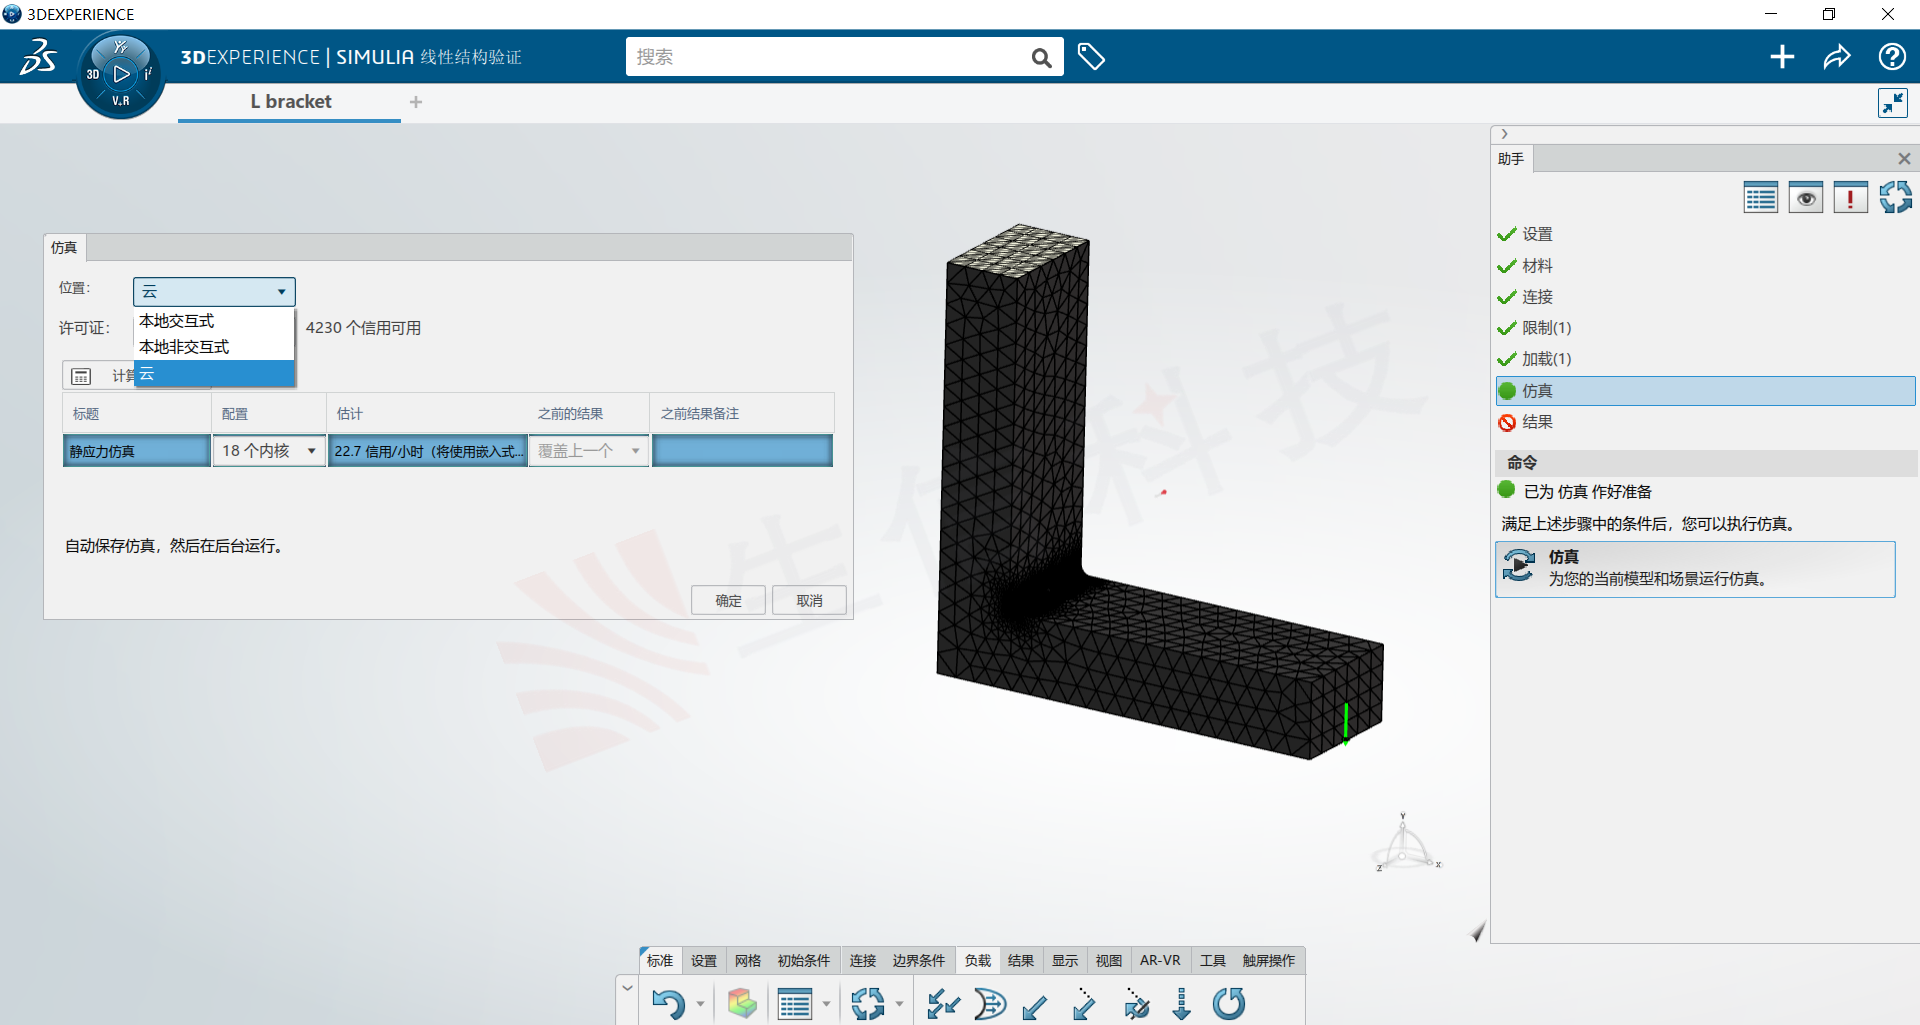Click the 静应力仿真 title cell
Image resolution: width=1920 pixels, height=1025 pixels.
(x=137, y=451)
